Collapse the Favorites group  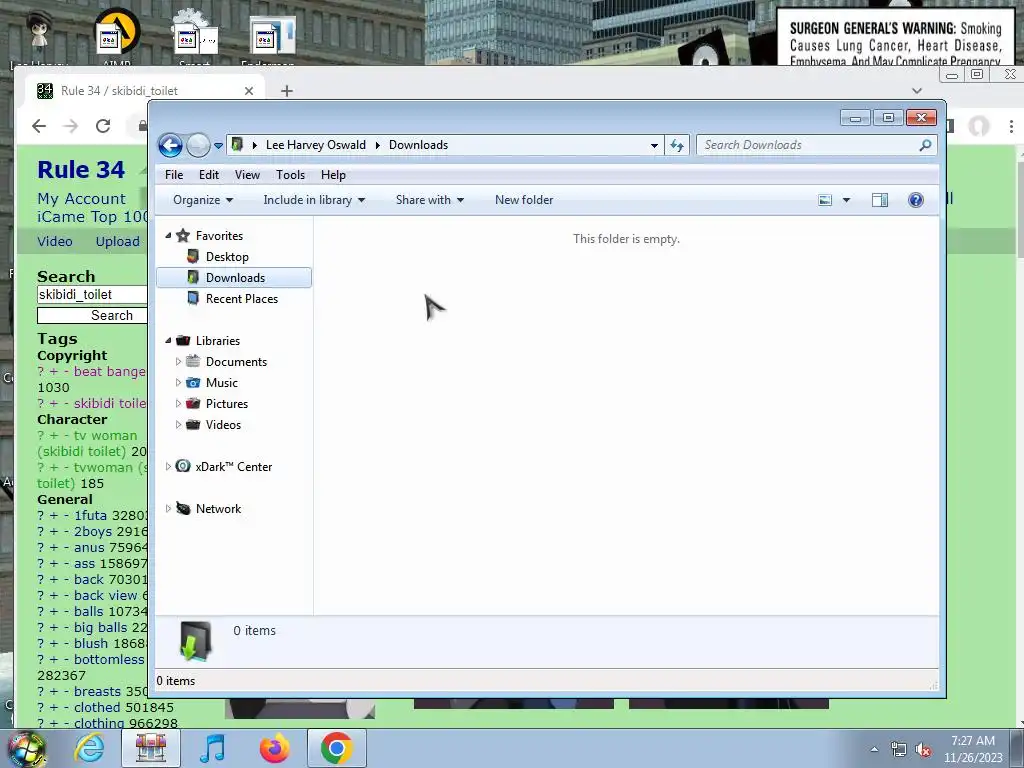coord(168,236)
